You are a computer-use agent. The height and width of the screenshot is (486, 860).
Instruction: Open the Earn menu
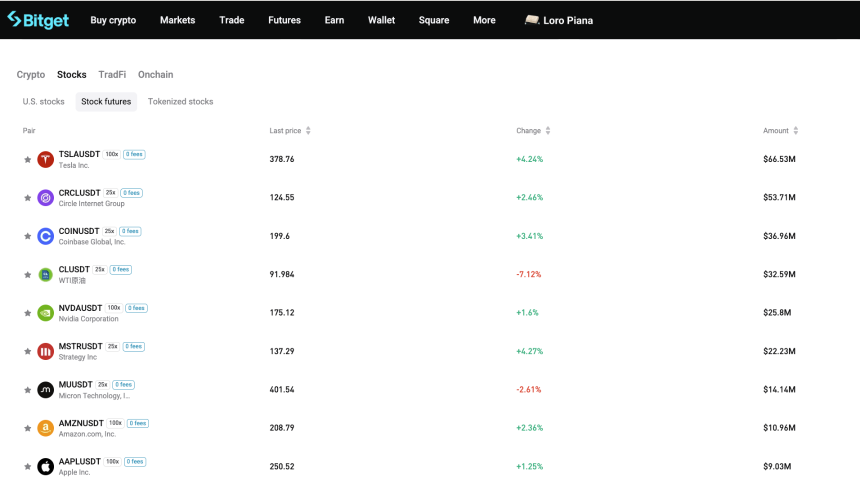tap(335, 20)
